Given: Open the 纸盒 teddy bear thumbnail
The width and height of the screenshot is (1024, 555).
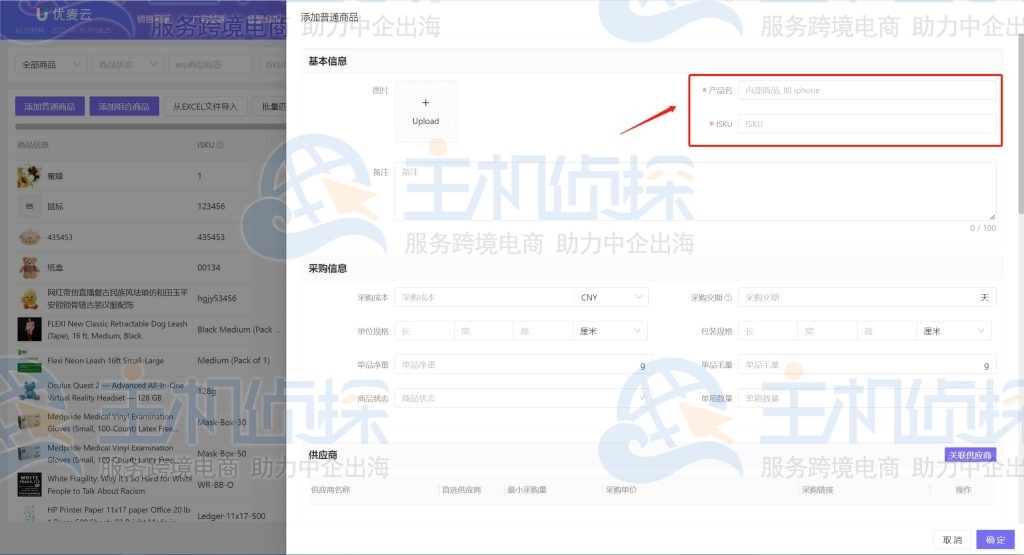Looking at the screenshot, I should click(x=29, y=268).
